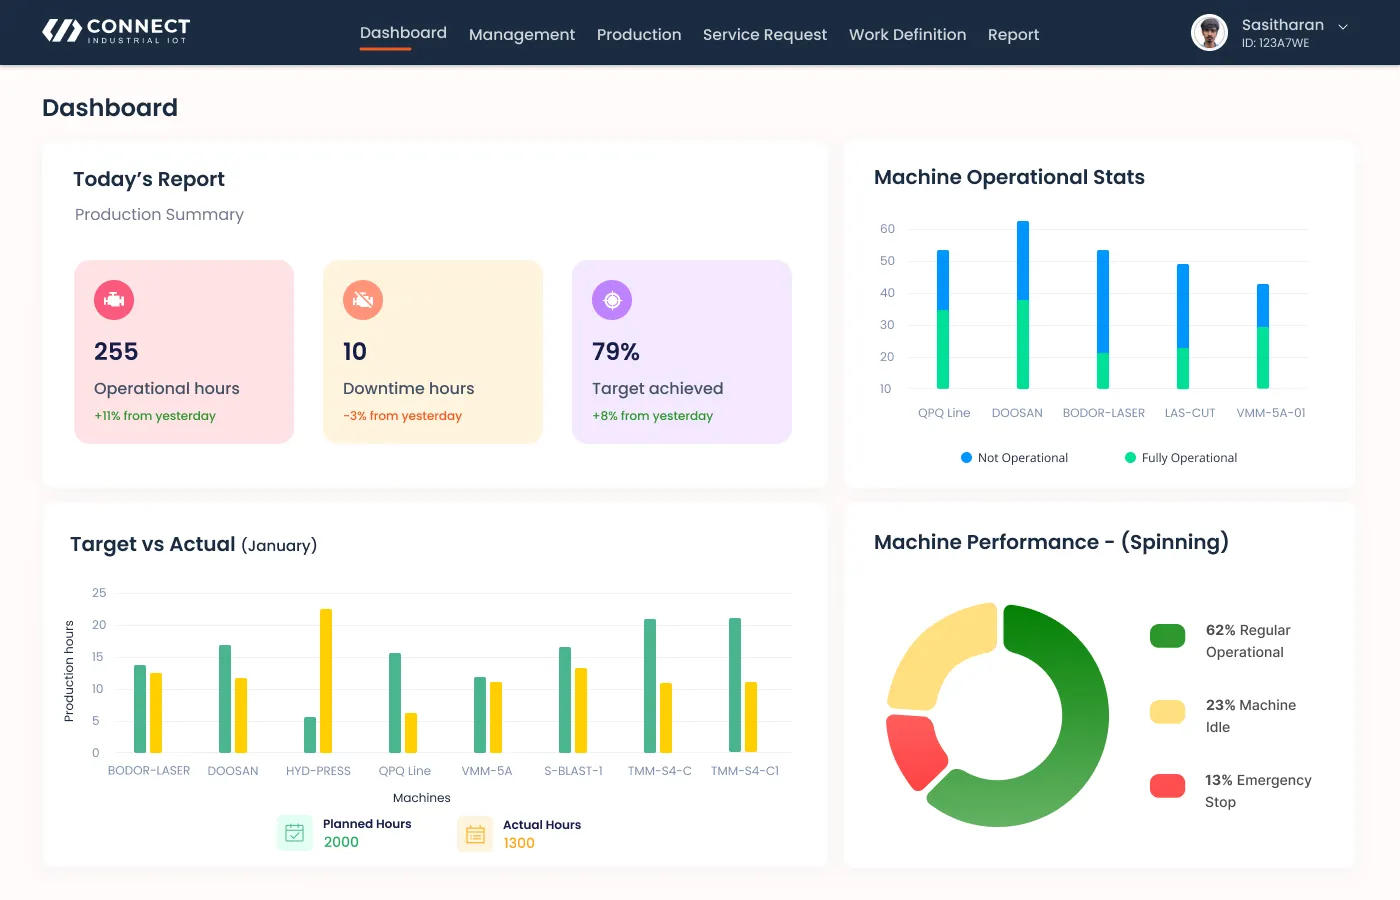Click the Target achieved bullseye icon
This screenshot has height=900, width=1400.
[612, 300]
